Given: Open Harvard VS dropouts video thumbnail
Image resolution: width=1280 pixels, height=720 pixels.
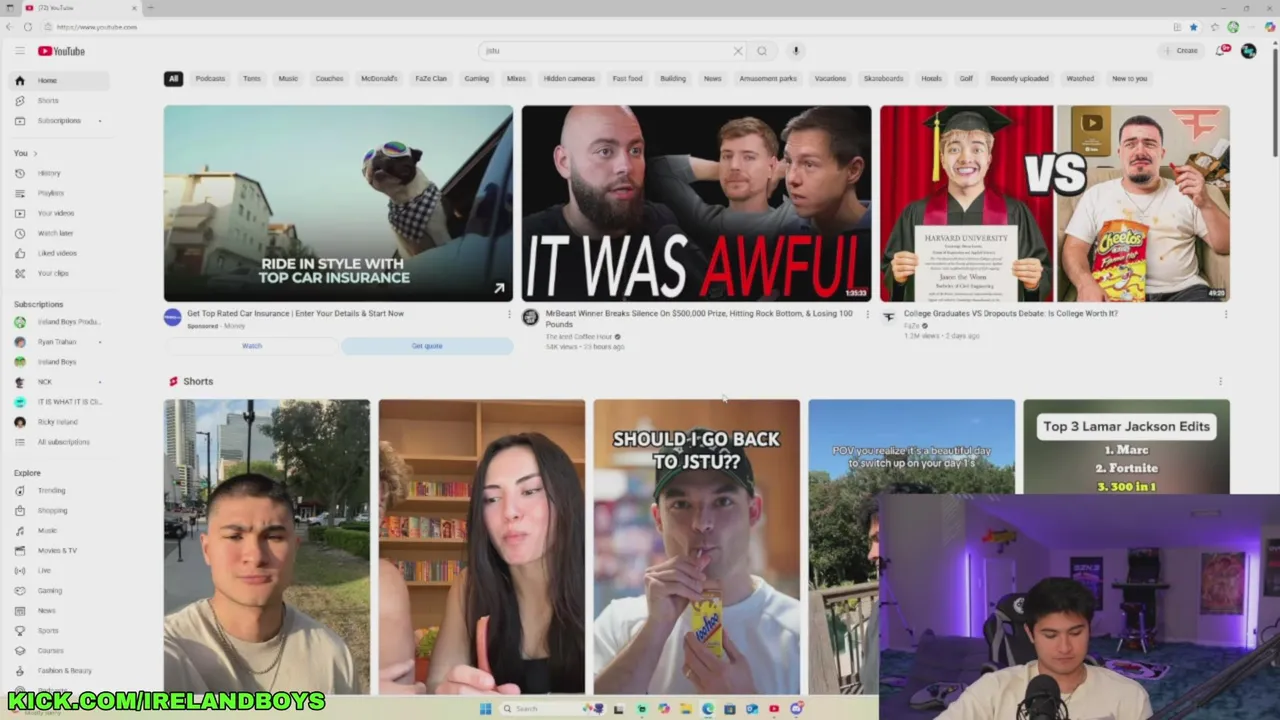Looking at the screenshot, I should [x=1055, y=203].
